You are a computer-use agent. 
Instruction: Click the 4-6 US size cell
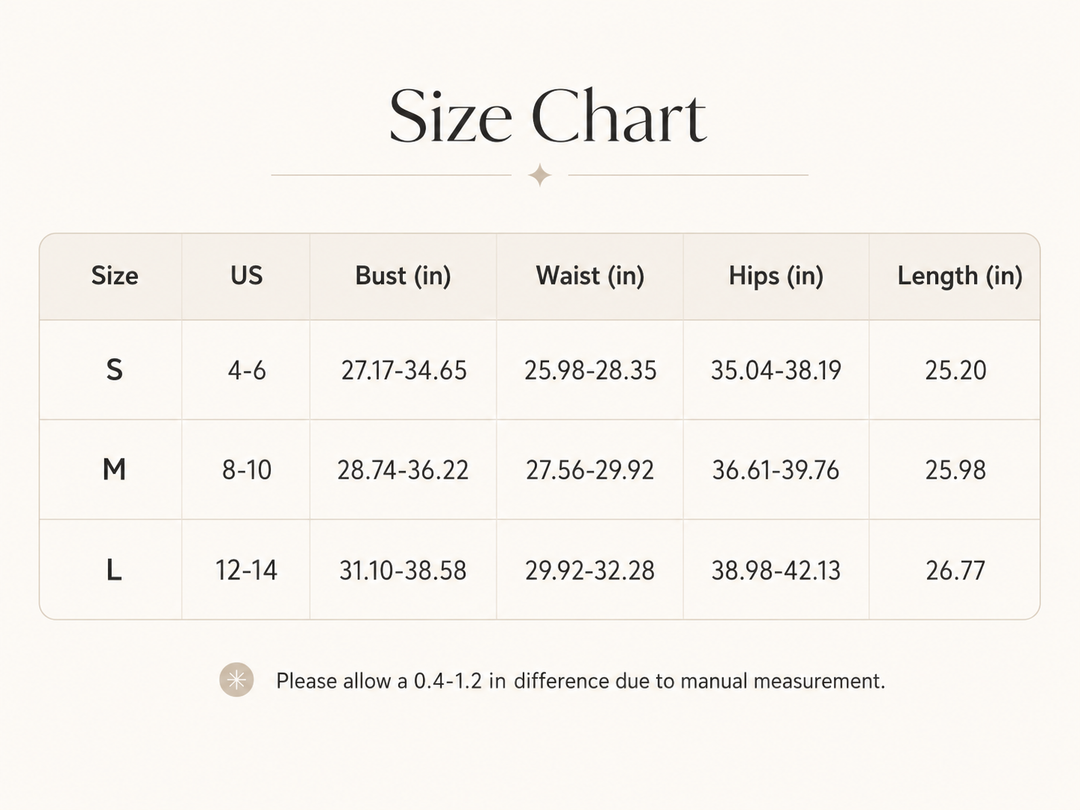(247, 371)
